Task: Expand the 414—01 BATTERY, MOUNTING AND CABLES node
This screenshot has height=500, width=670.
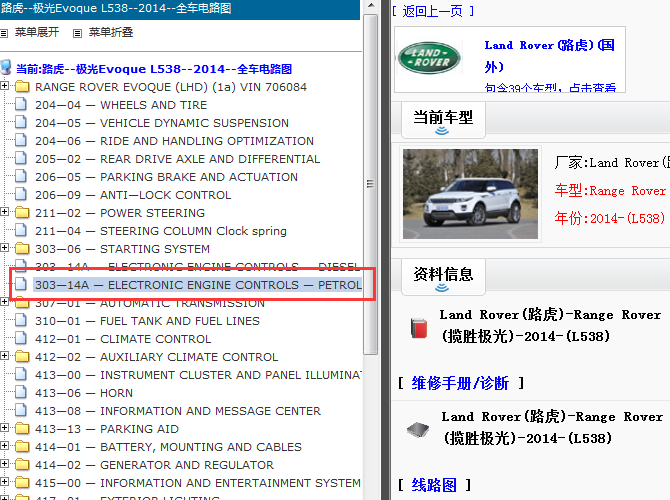Action: [x=4, y=445]
